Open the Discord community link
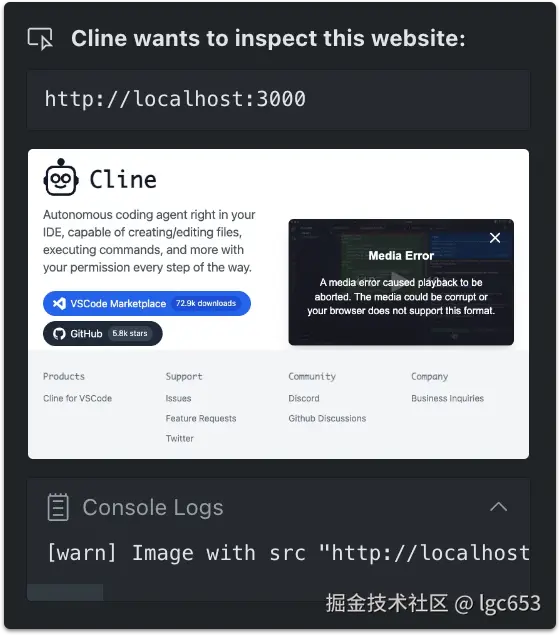560x635 pixels. coord(304,398)
